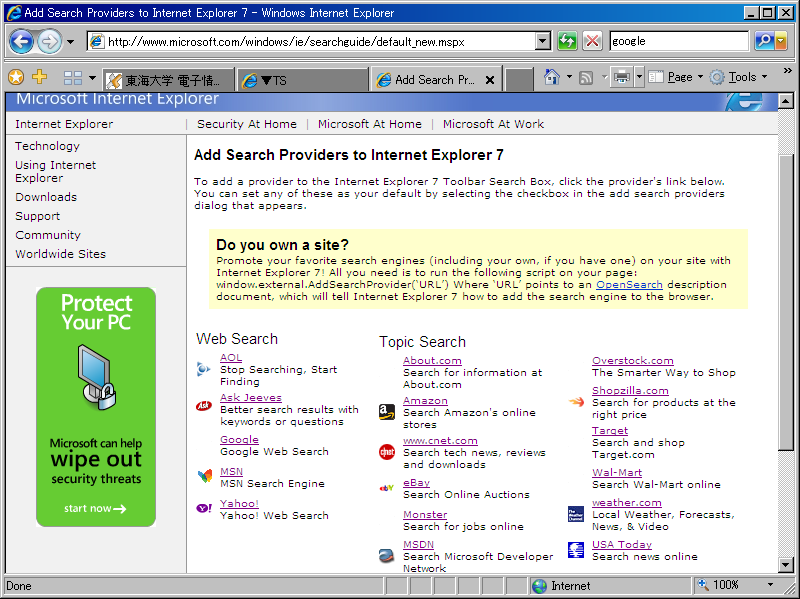Select the Add Search Pr... tab
Image resolution: width=800 pixels, height=599 pixels.
click(x=434, y=80)
